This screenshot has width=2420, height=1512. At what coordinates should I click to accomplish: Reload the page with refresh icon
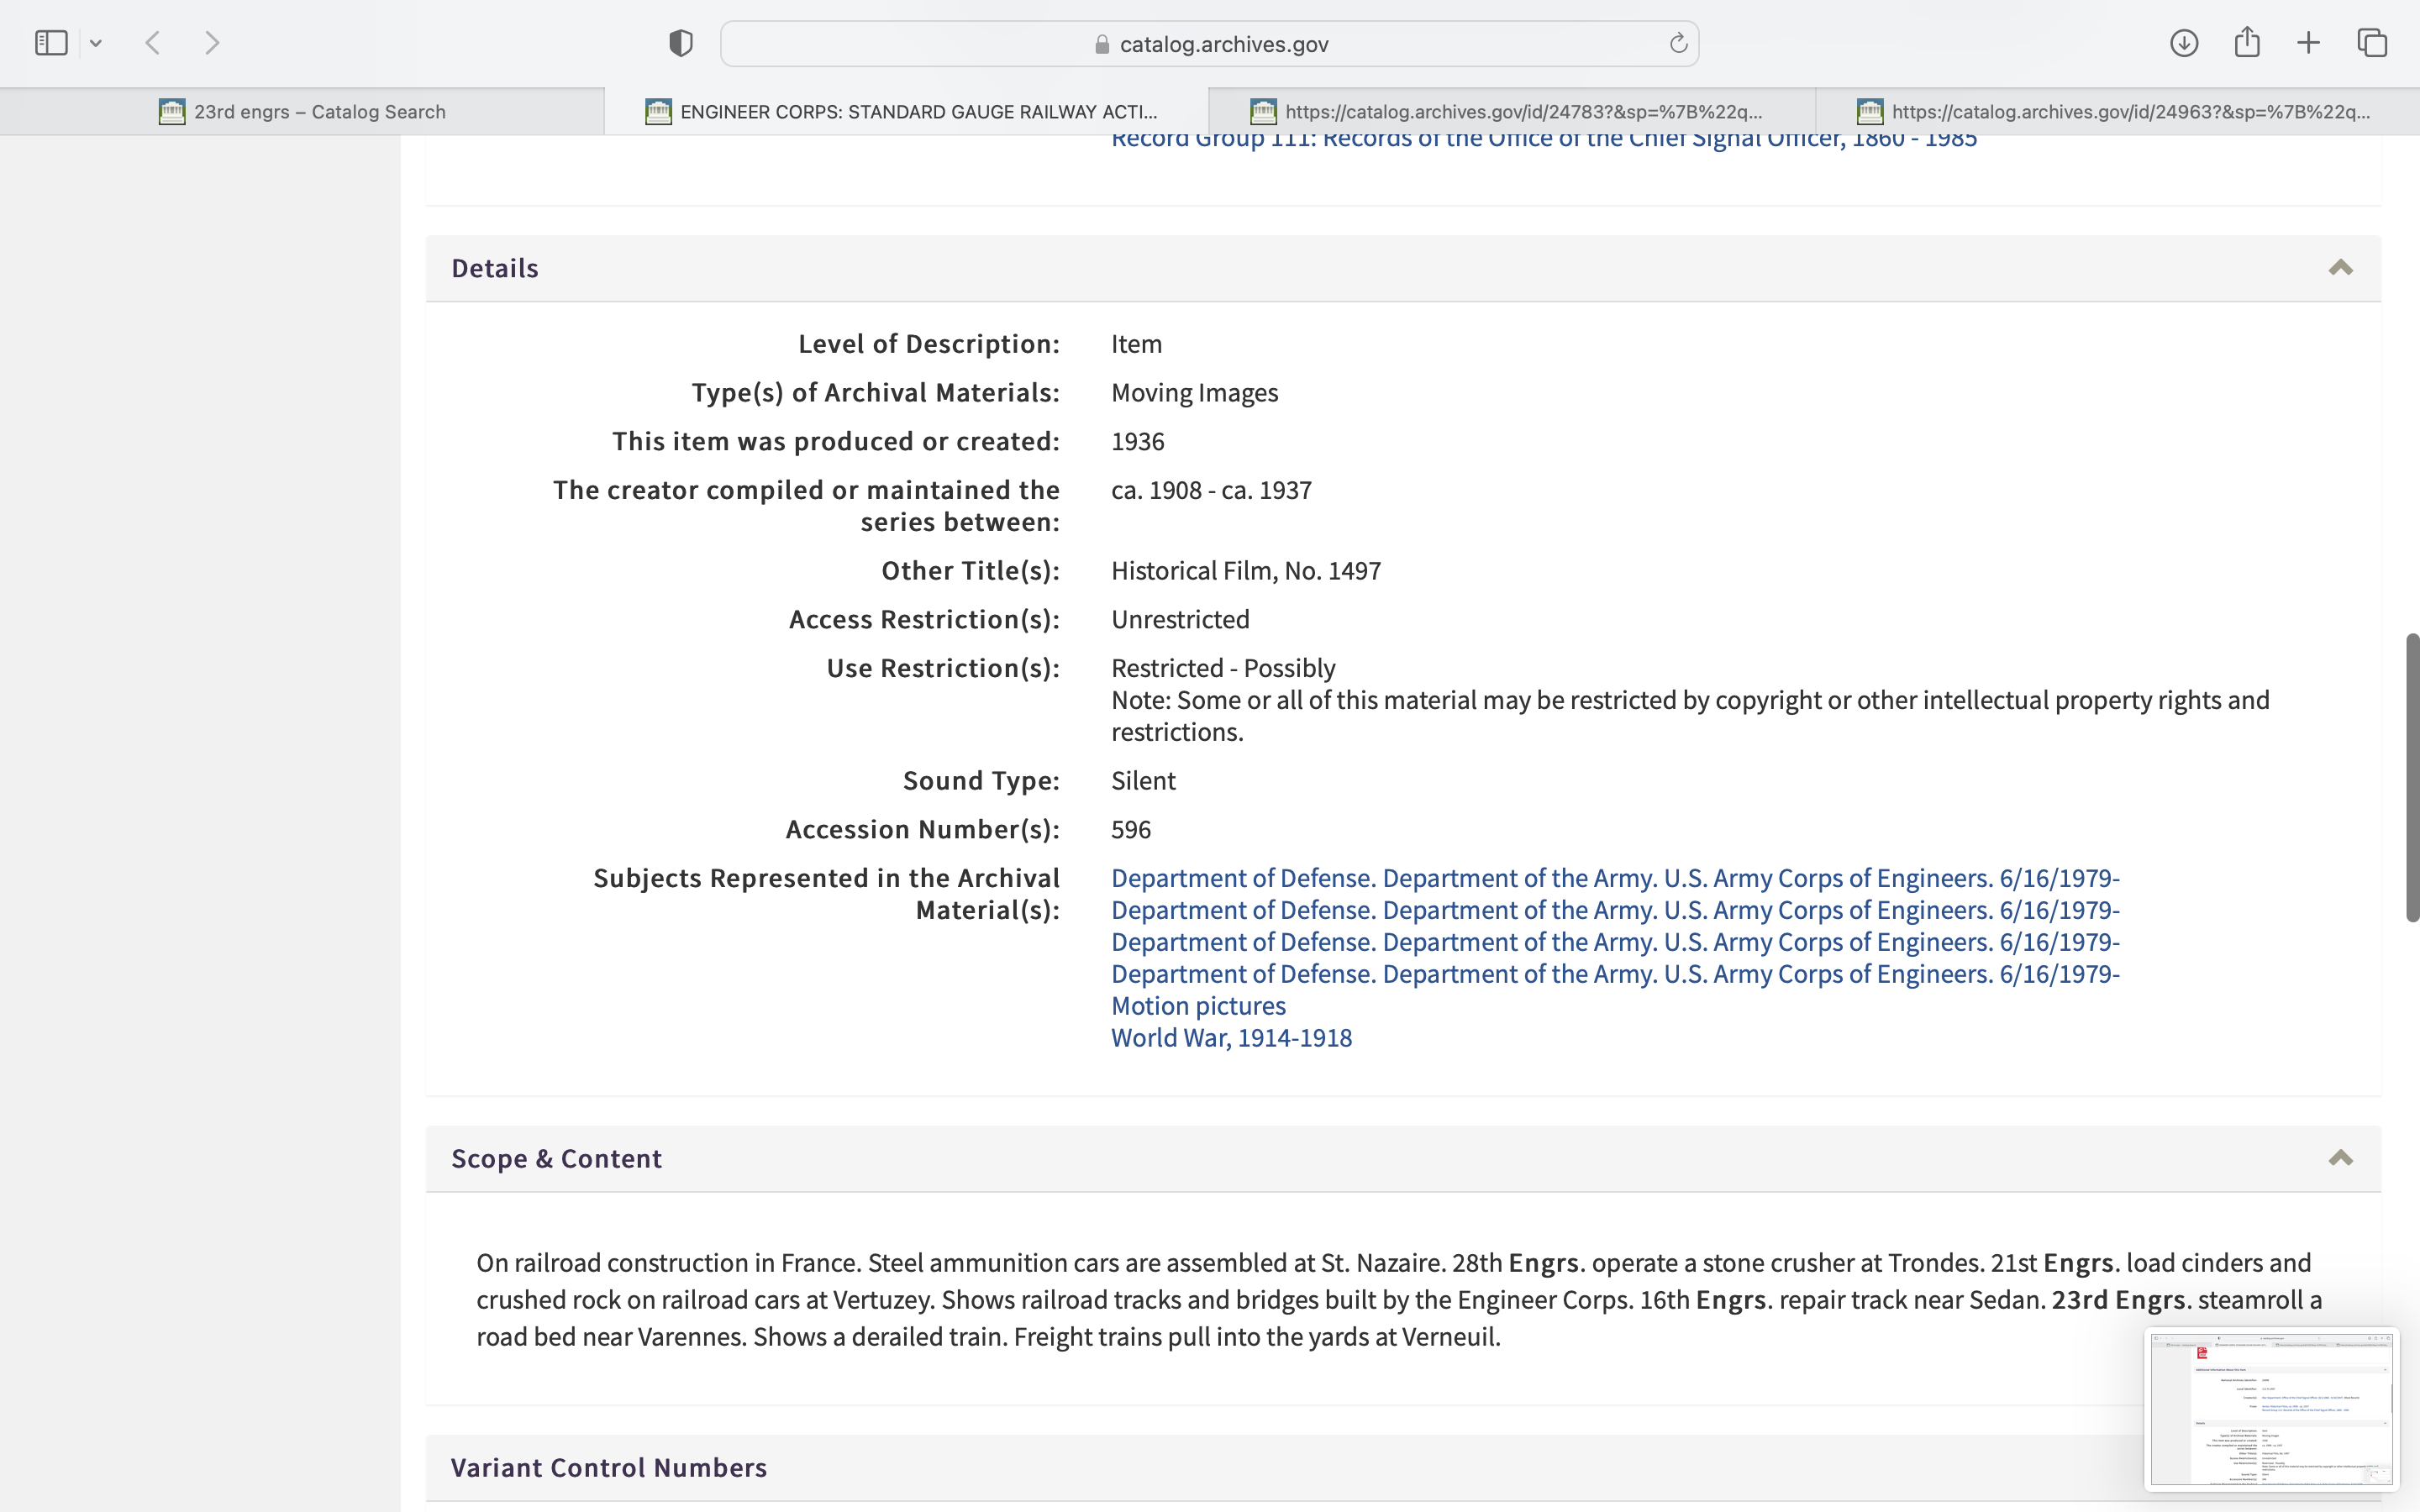tap(1678, 43)
